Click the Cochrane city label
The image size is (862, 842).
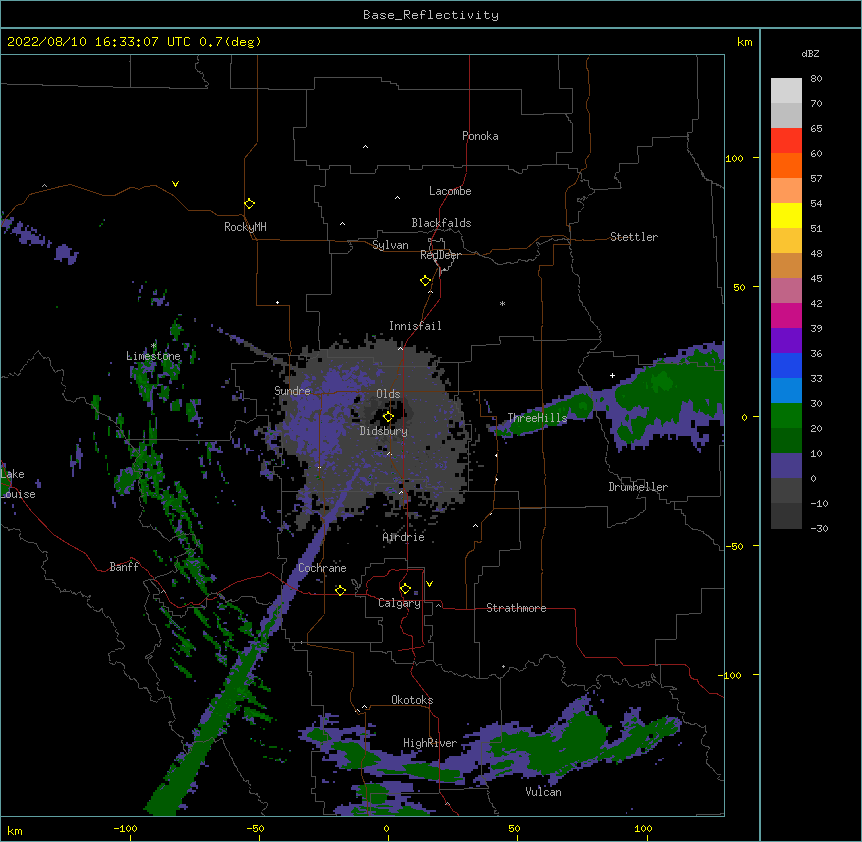click(x=322, y=568)
